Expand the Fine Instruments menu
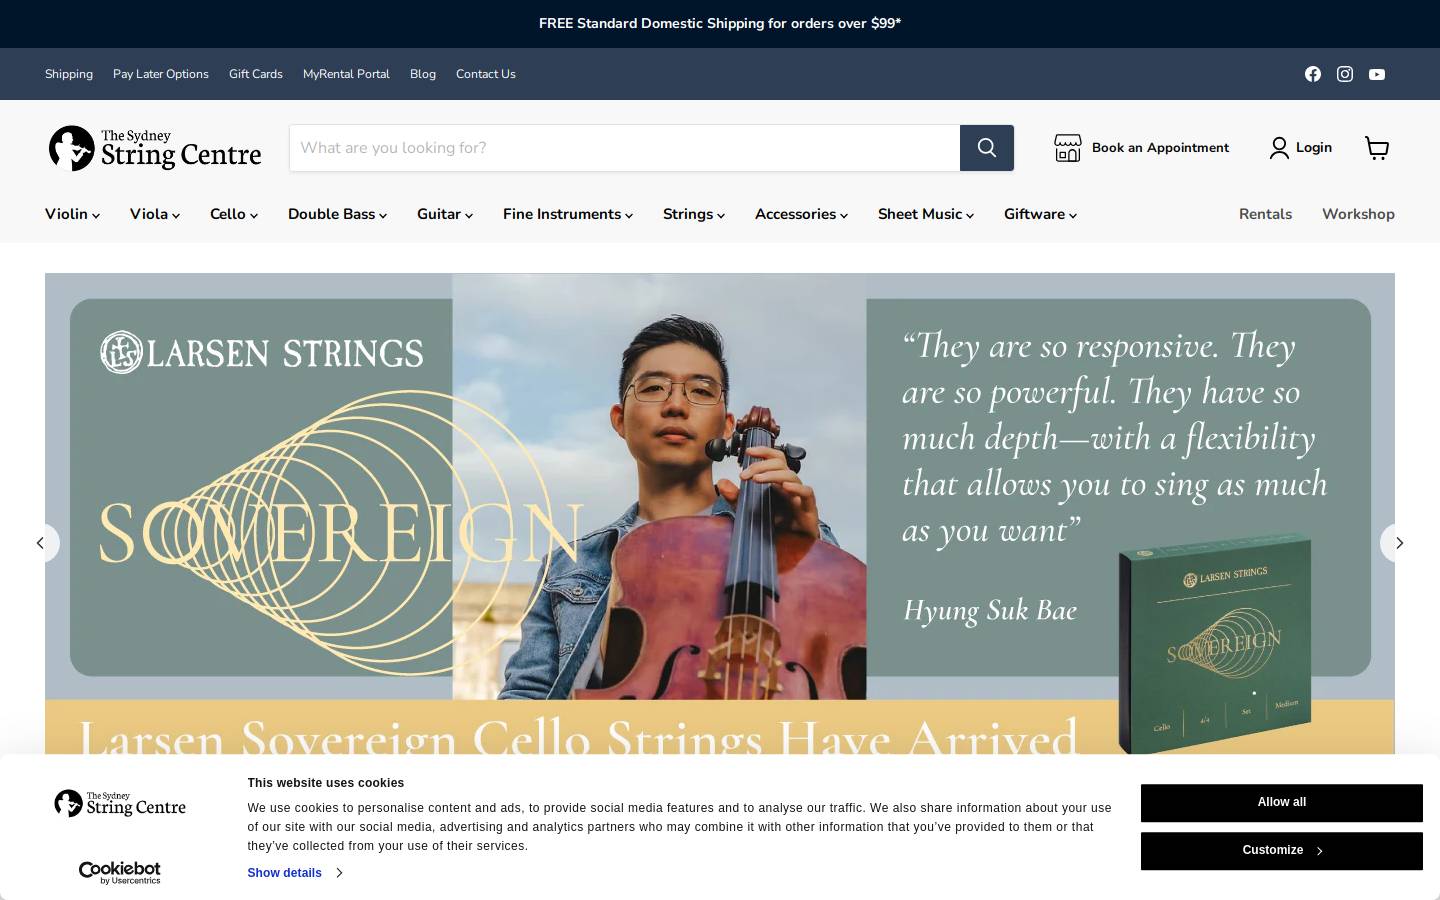Image resolution: width=1440 pixels, height=900 pixels. pyautogui.click(x=568, y=214)
